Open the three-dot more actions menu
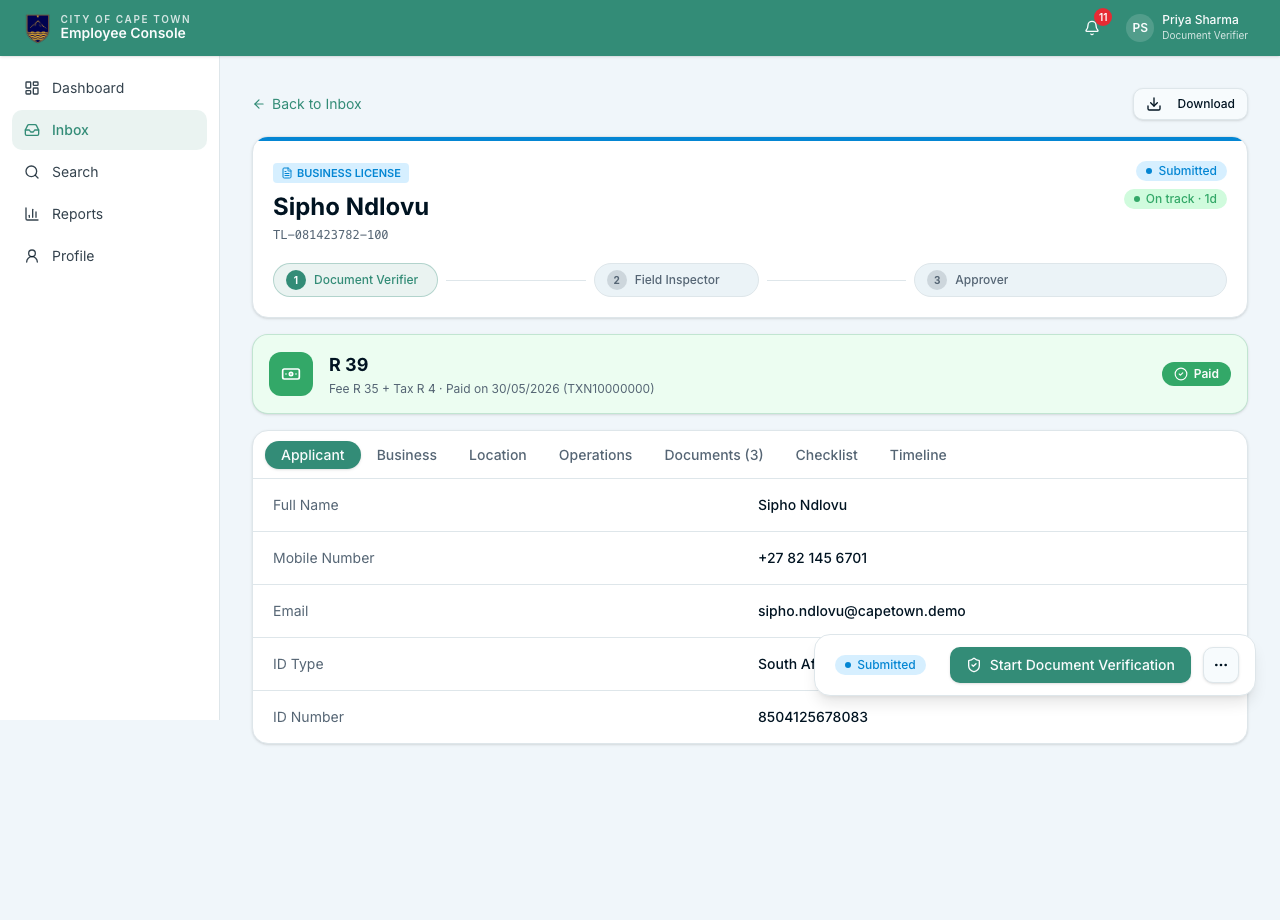This screenshot has height=920, width=1280. click(1221, 665)
